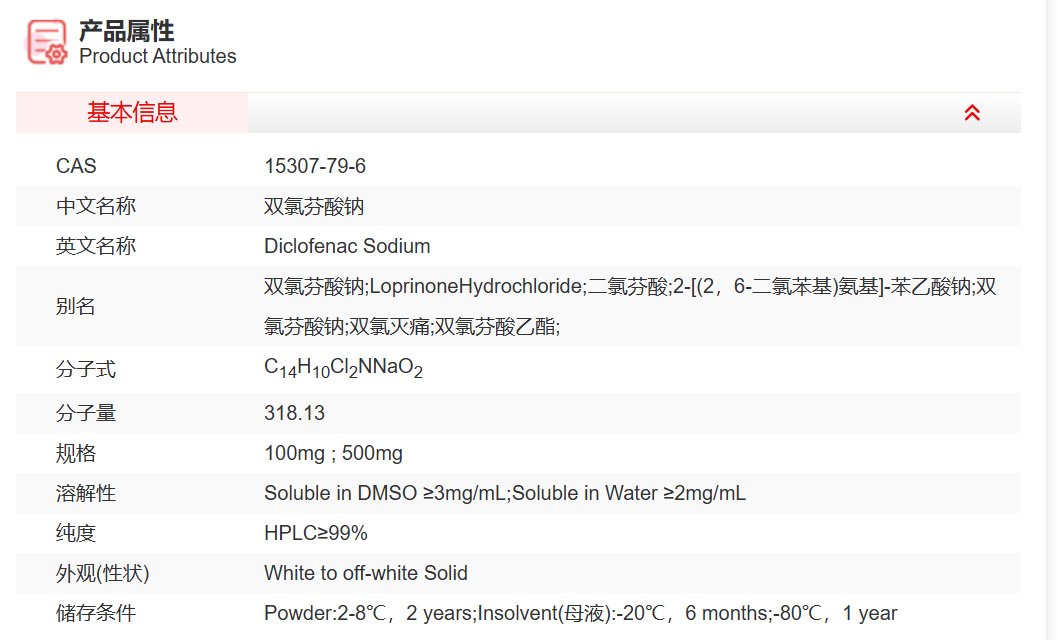Viewport: 1060px width, 640px height.
Task: Select the 基本信息 tab header
Action: pos(132,113)
